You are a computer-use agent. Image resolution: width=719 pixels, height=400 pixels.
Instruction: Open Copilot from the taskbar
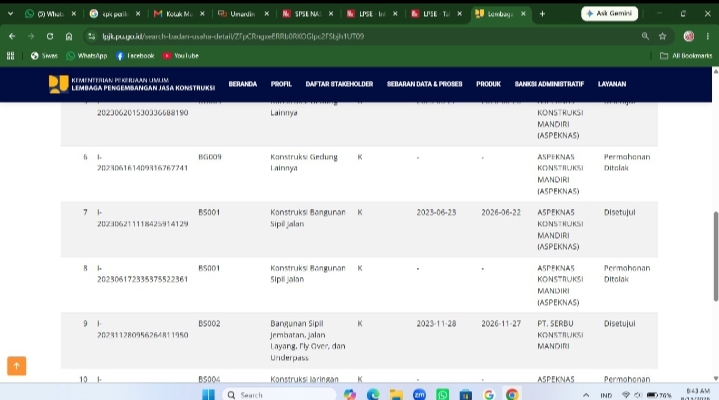click(350, 394)
